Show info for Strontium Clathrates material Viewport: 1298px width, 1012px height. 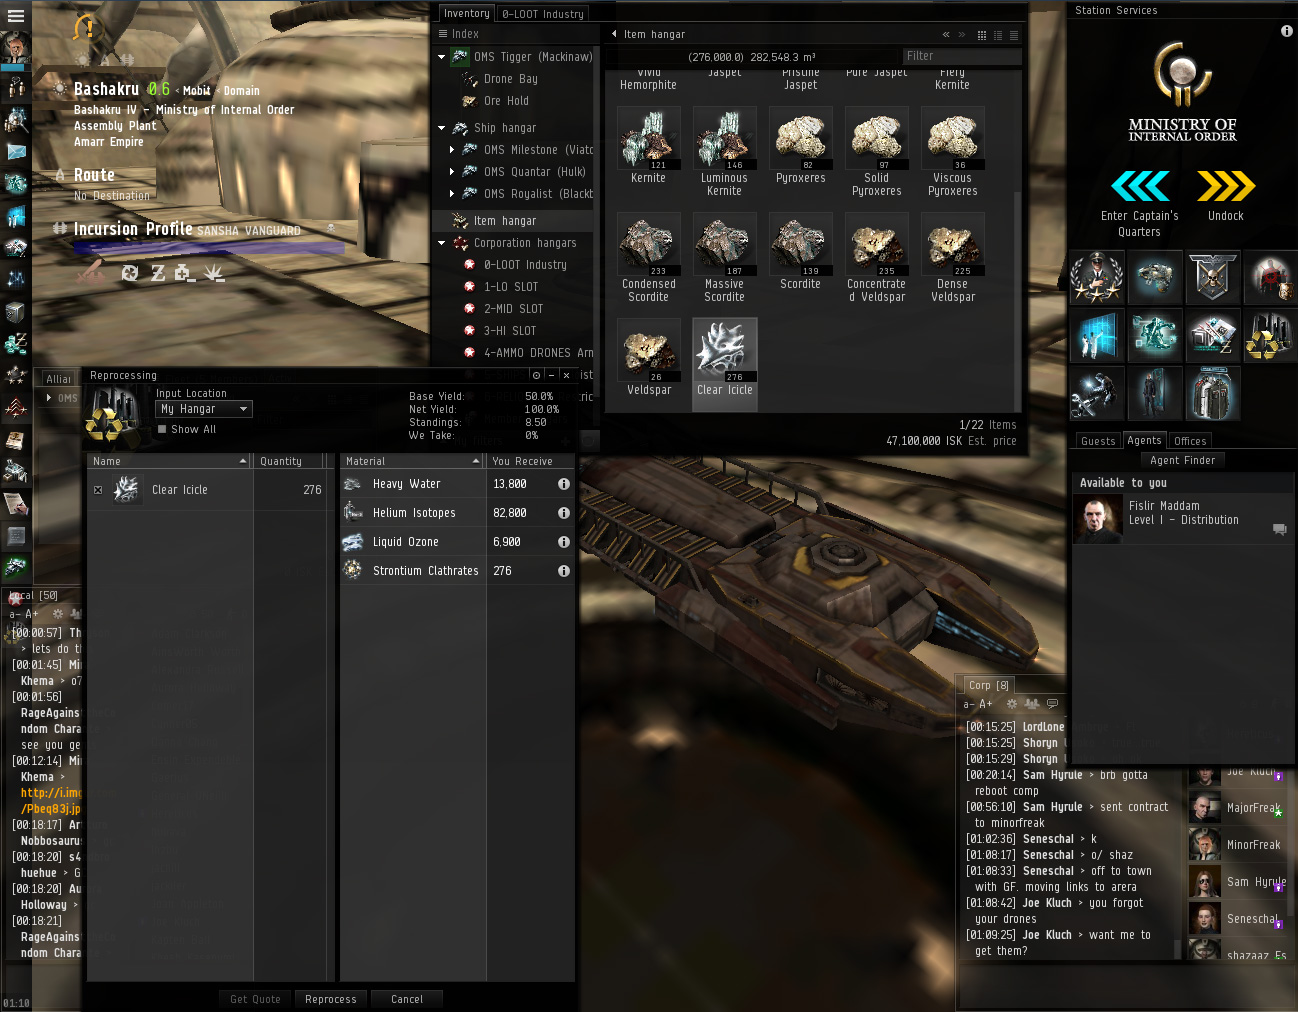coord(564,571)
